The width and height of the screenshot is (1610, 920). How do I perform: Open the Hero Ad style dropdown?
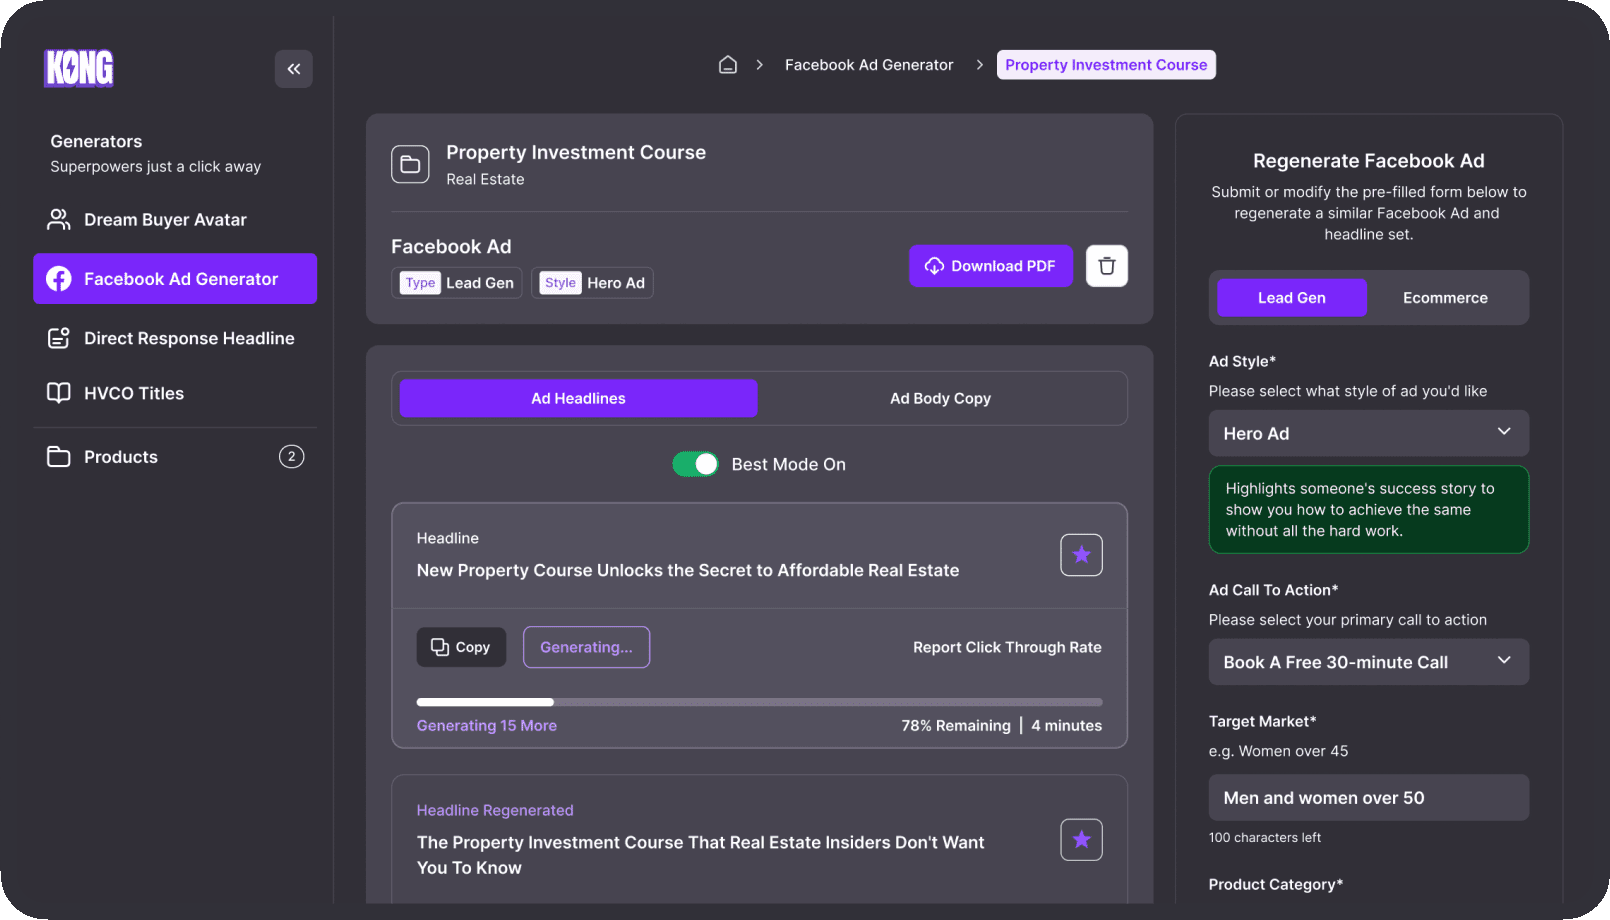(1368, 433)
